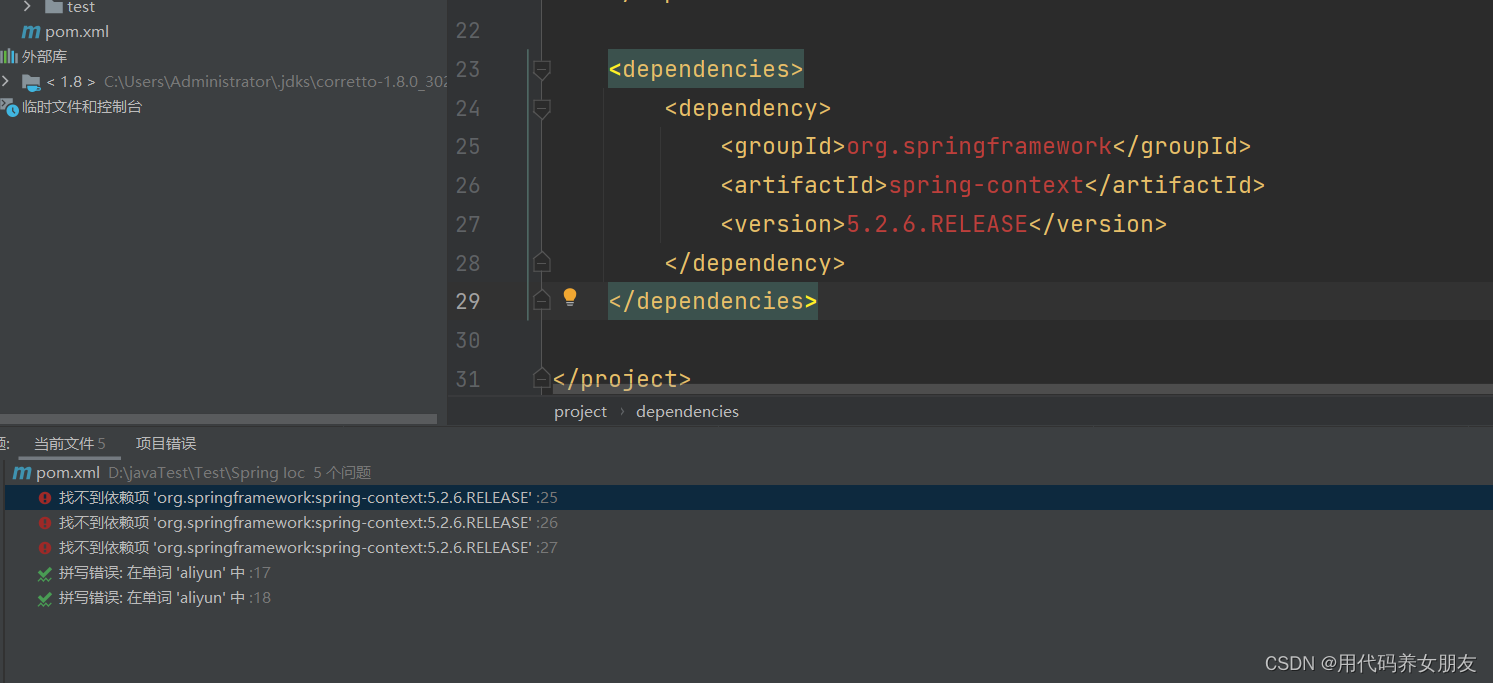Select the dependency-not-found error for line 27
The image size is (1493, 683).
point(749,547)
